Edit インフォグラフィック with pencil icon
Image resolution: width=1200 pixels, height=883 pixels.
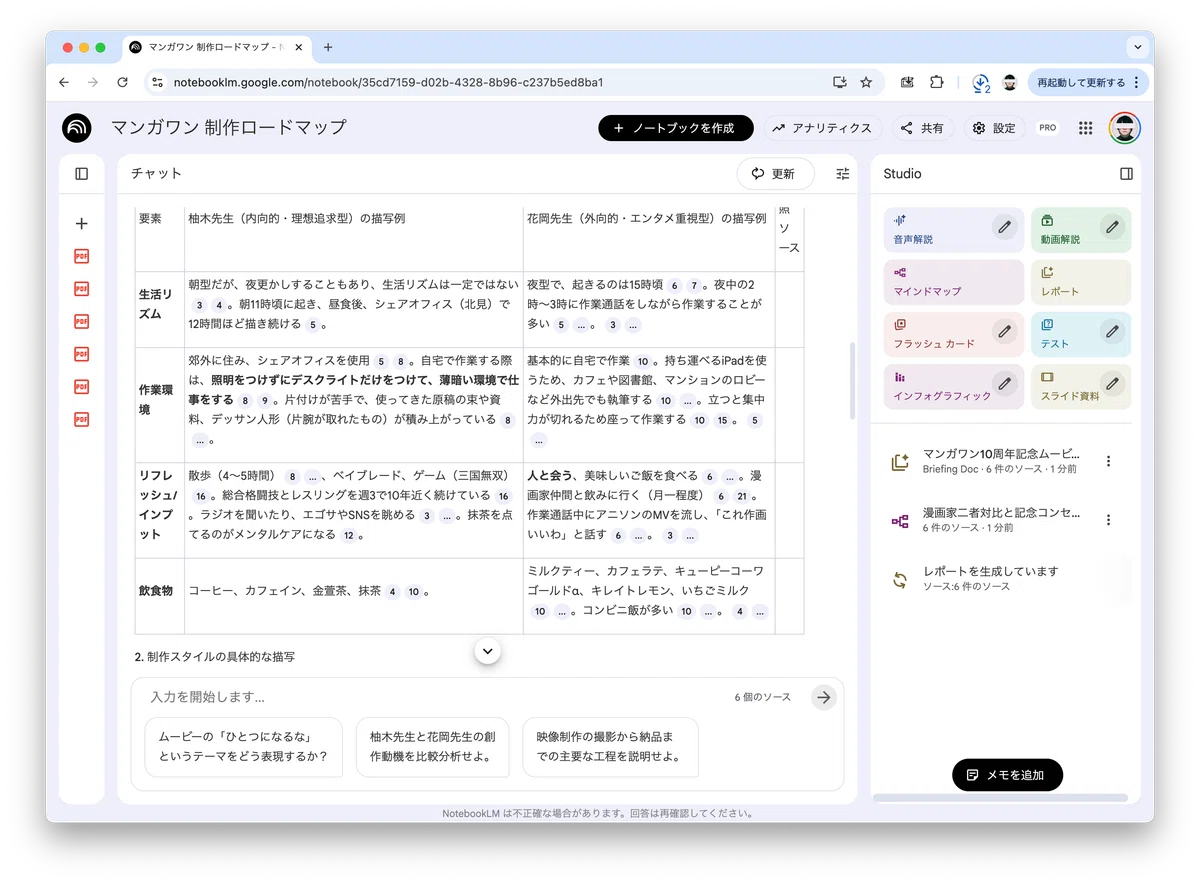[x=1005, y=383]
